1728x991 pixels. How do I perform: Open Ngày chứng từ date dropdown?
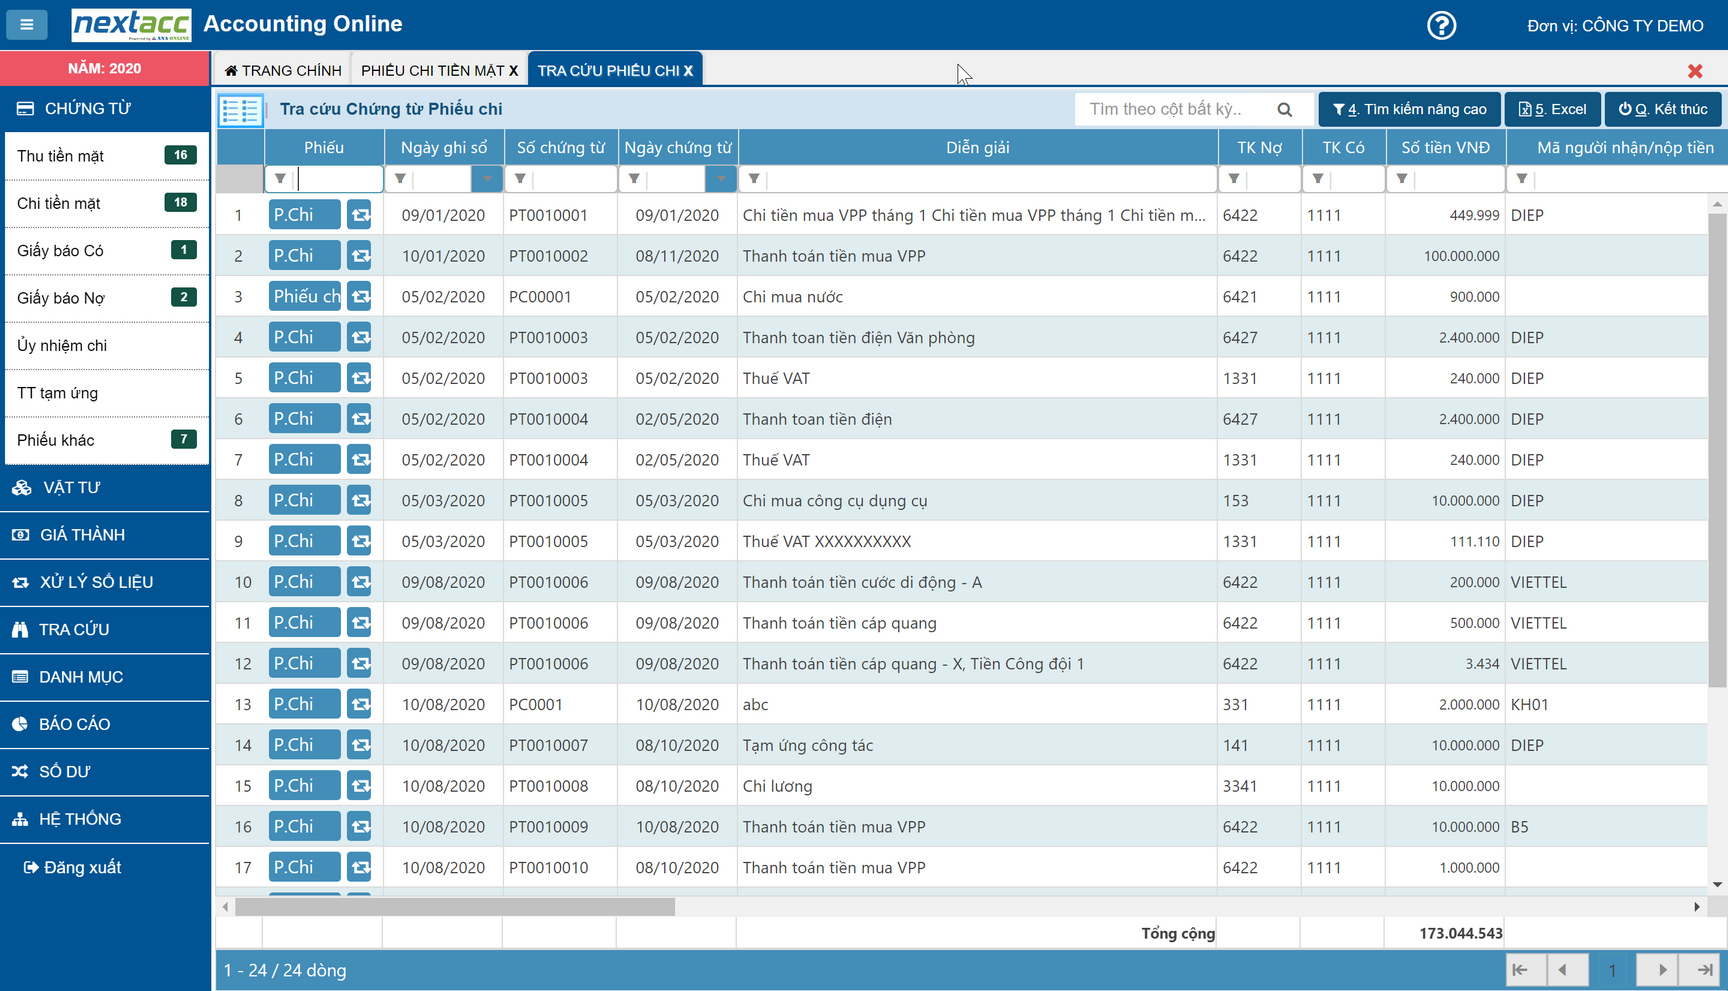pyautogui.click(x=720, y=179)
